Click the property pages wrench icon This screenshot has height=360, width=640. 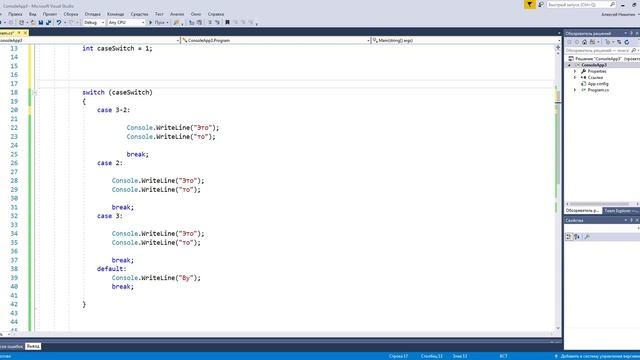tap(587, 237)
